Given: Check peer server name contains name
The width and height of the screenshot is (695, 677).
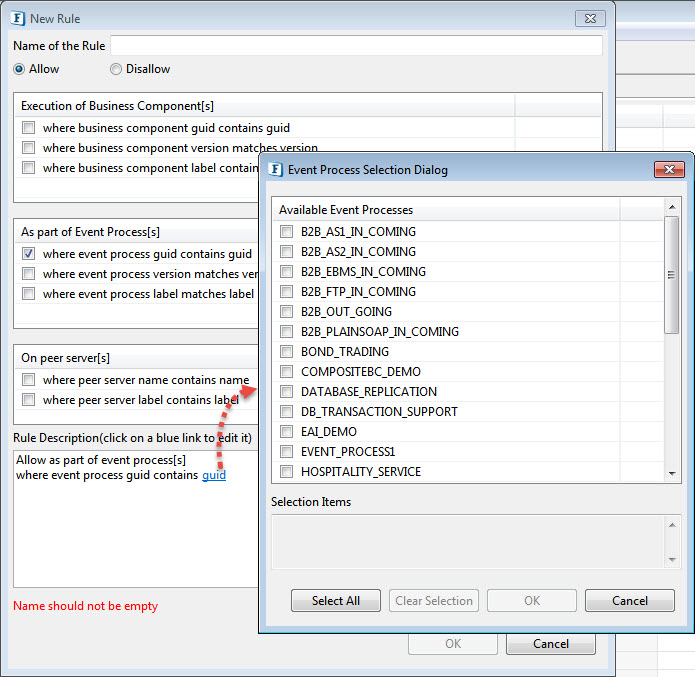Looking at the screenshot, I should point(28,380).
